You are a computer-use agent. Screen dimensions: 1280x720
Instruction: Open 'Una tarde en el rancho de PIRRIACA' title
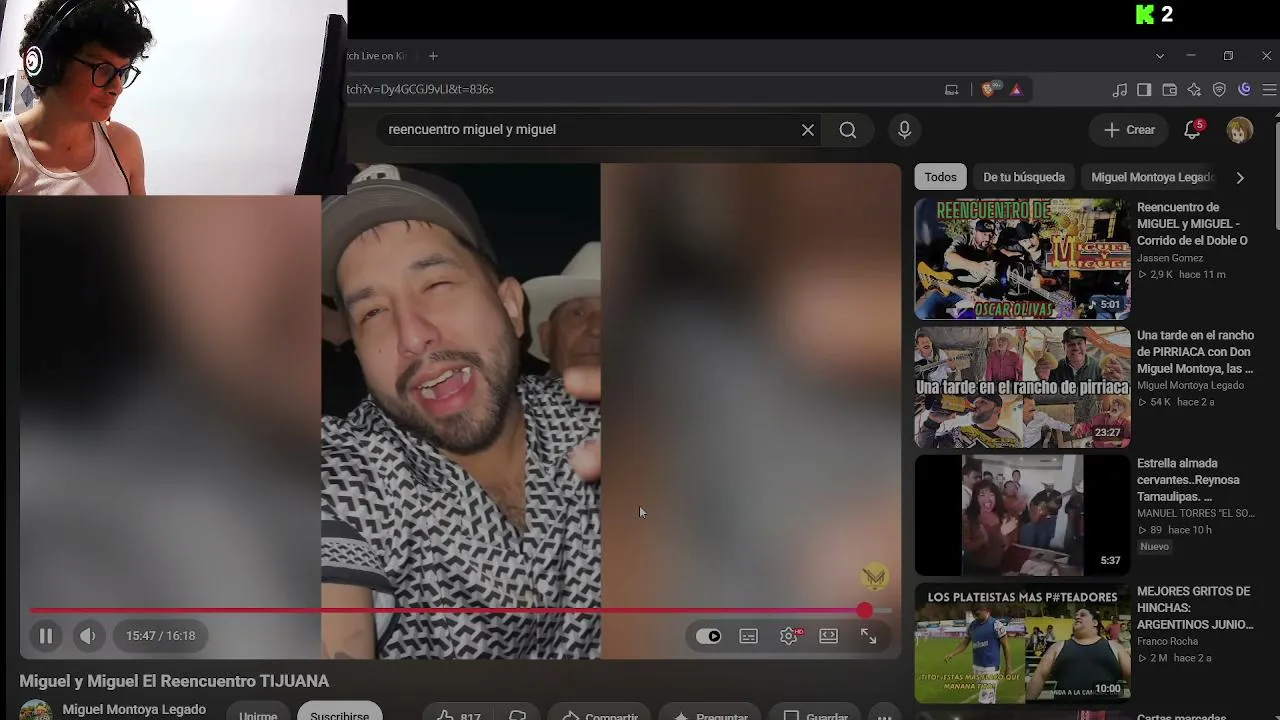1195,352
